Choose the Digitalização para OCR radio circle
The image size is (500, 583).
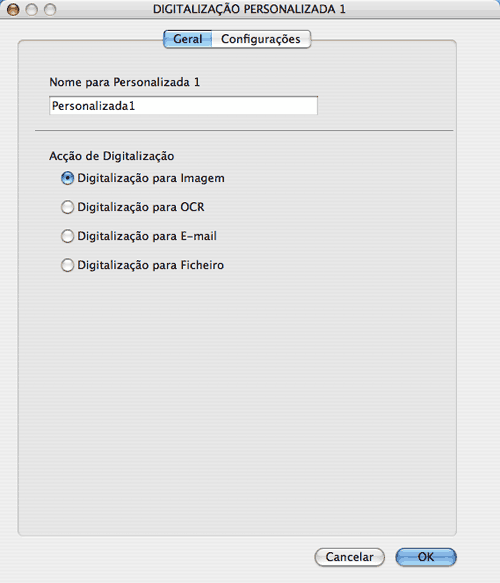click(x=67, y=207)
